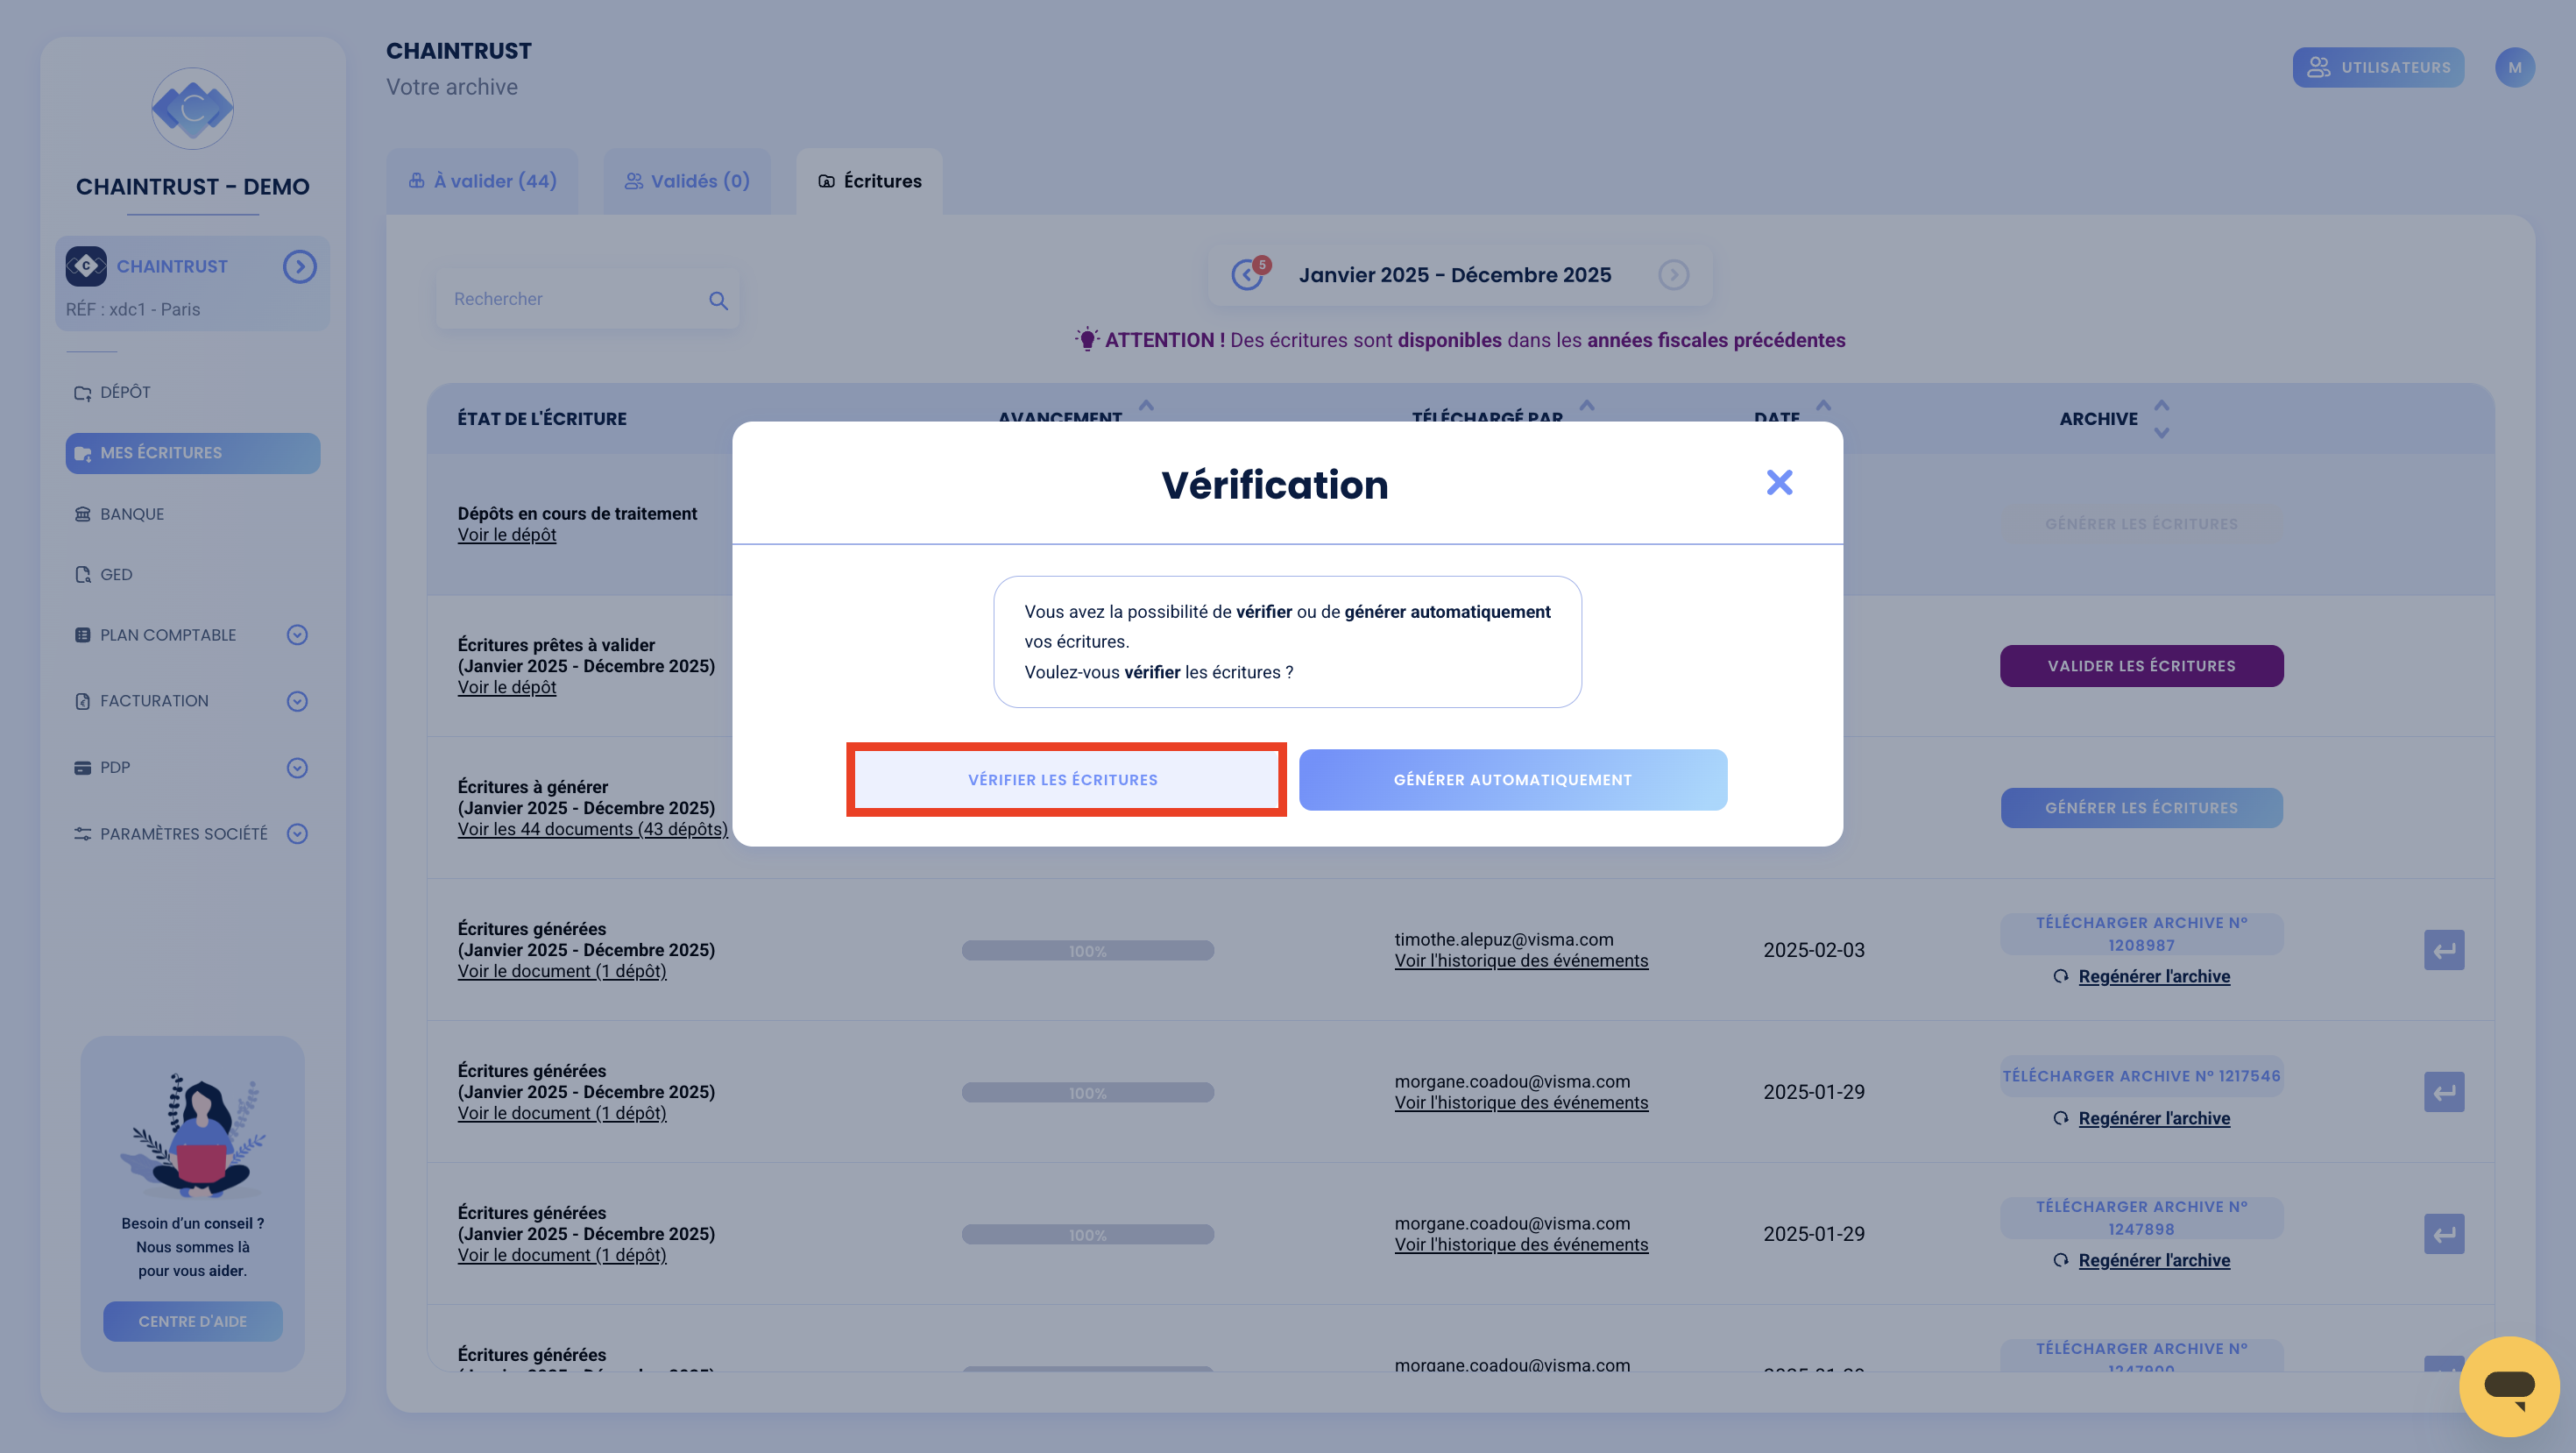2576x1453 pixels.
Task: Click Centre d'aide button
Action: (x=192, y=1322)
